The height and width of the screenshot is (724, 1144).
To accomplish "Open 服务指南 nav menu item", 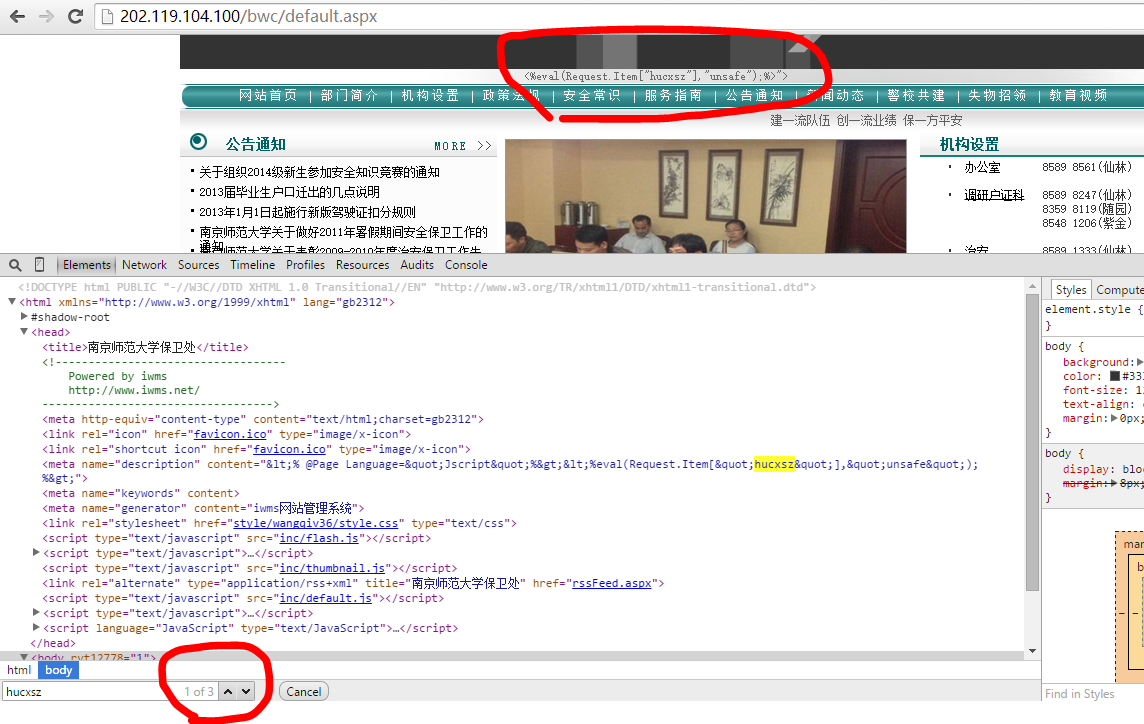I will pyautogui.click(x=673, y=96).
